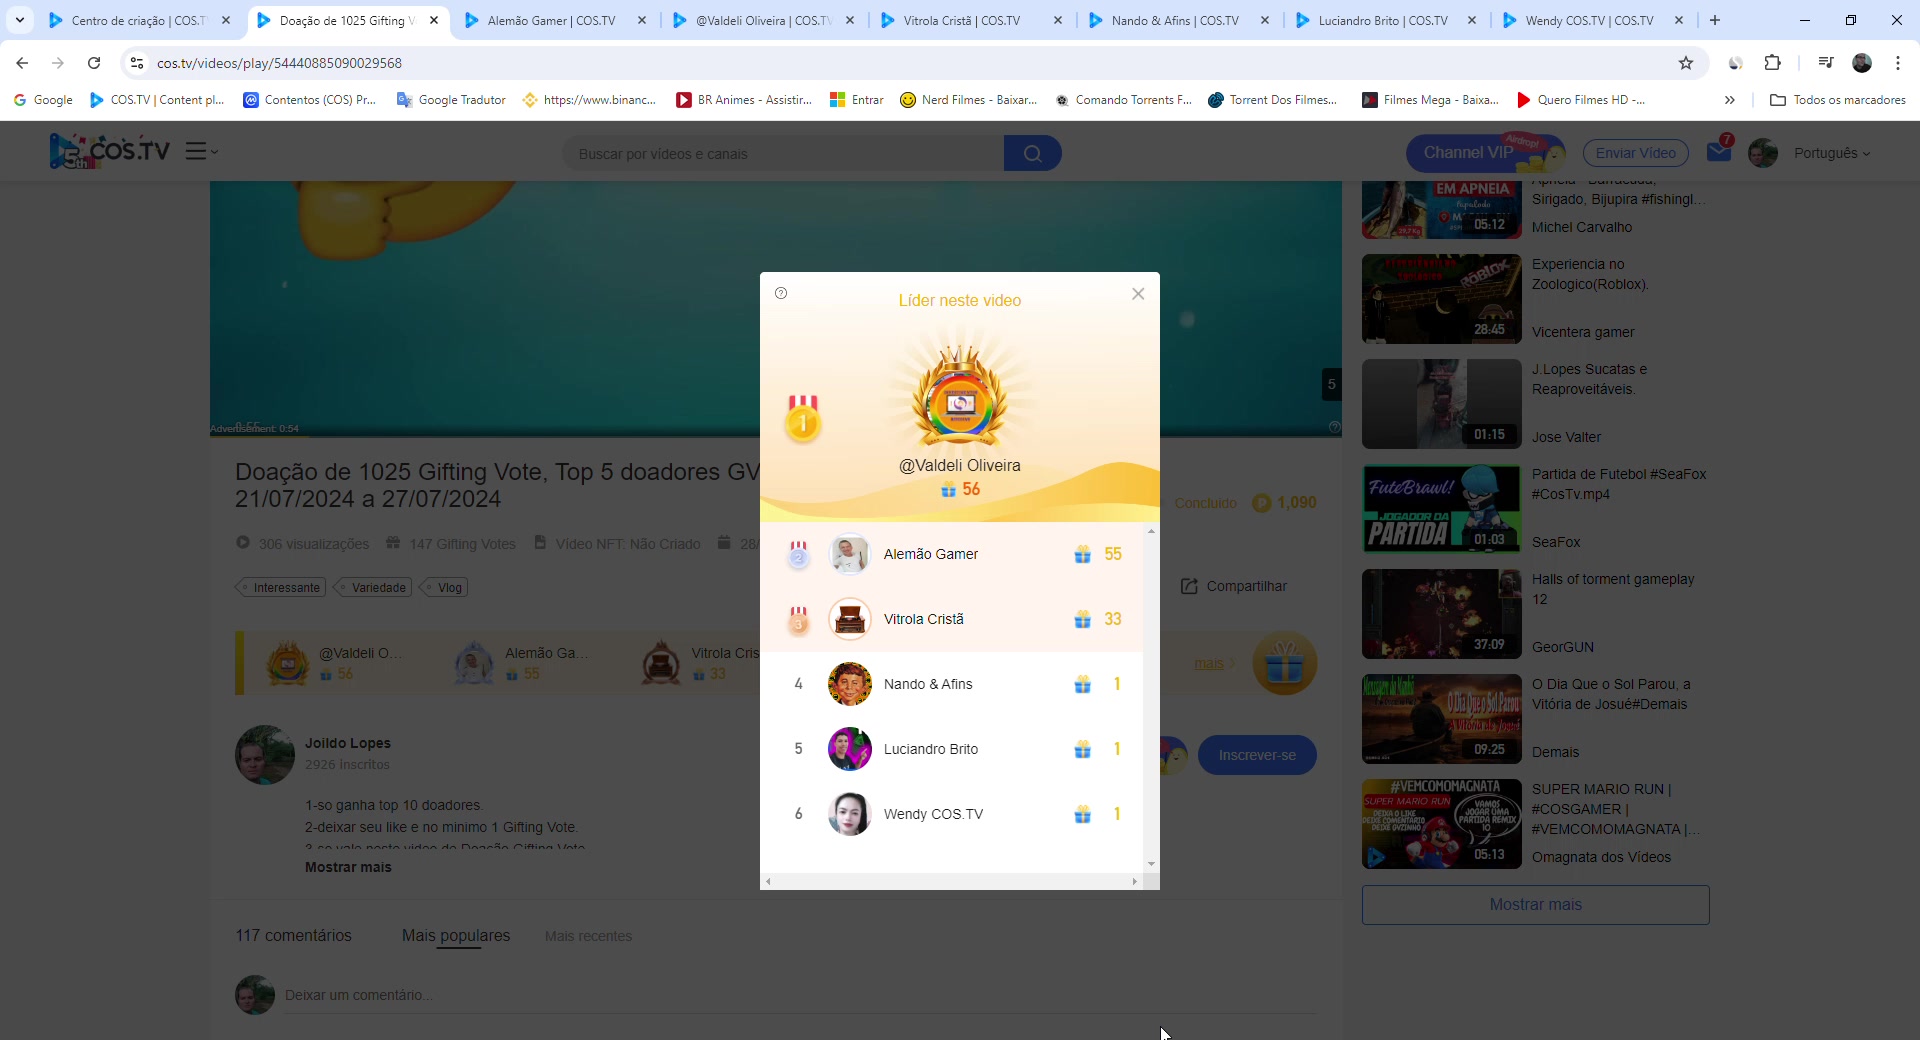Image resolution: width=1920 pixels, height=1040 pixels.
Task: Open the hamburger menu next to COS.TV logo
Action: pyautogui.click(x=197, y=151)
